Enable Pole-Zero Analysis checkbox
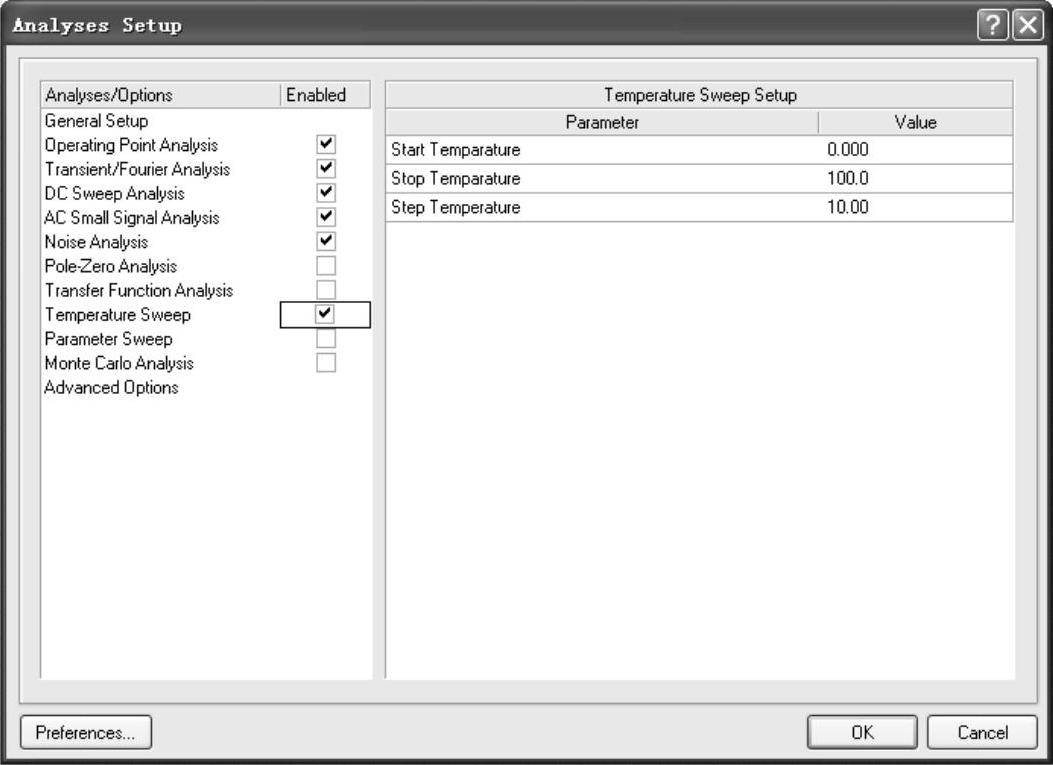 (x=326, y=265)
